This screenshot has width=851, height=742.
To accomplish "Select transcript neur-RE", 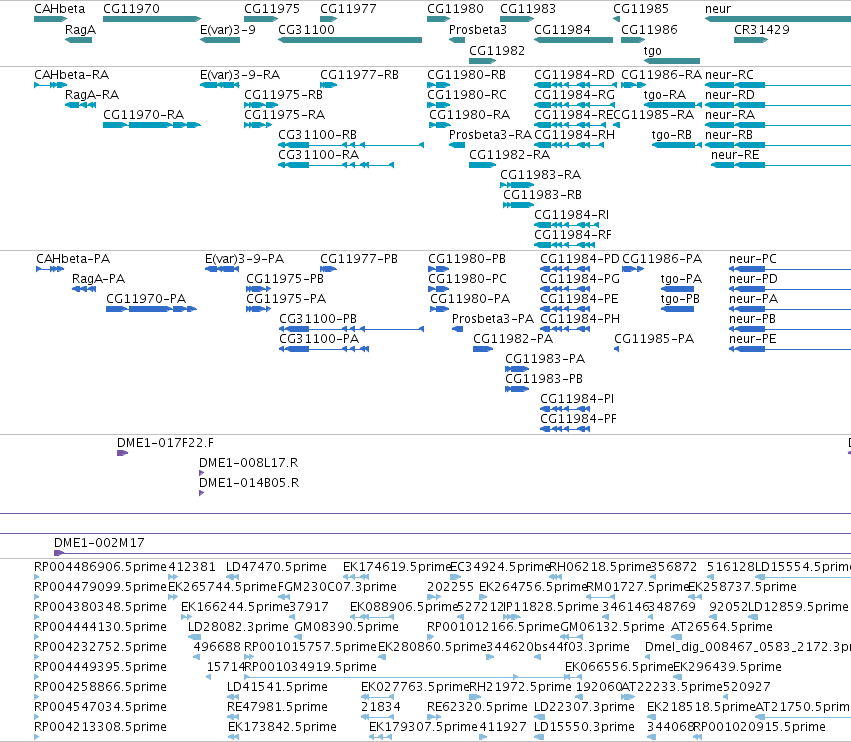I will coord(735,155).
